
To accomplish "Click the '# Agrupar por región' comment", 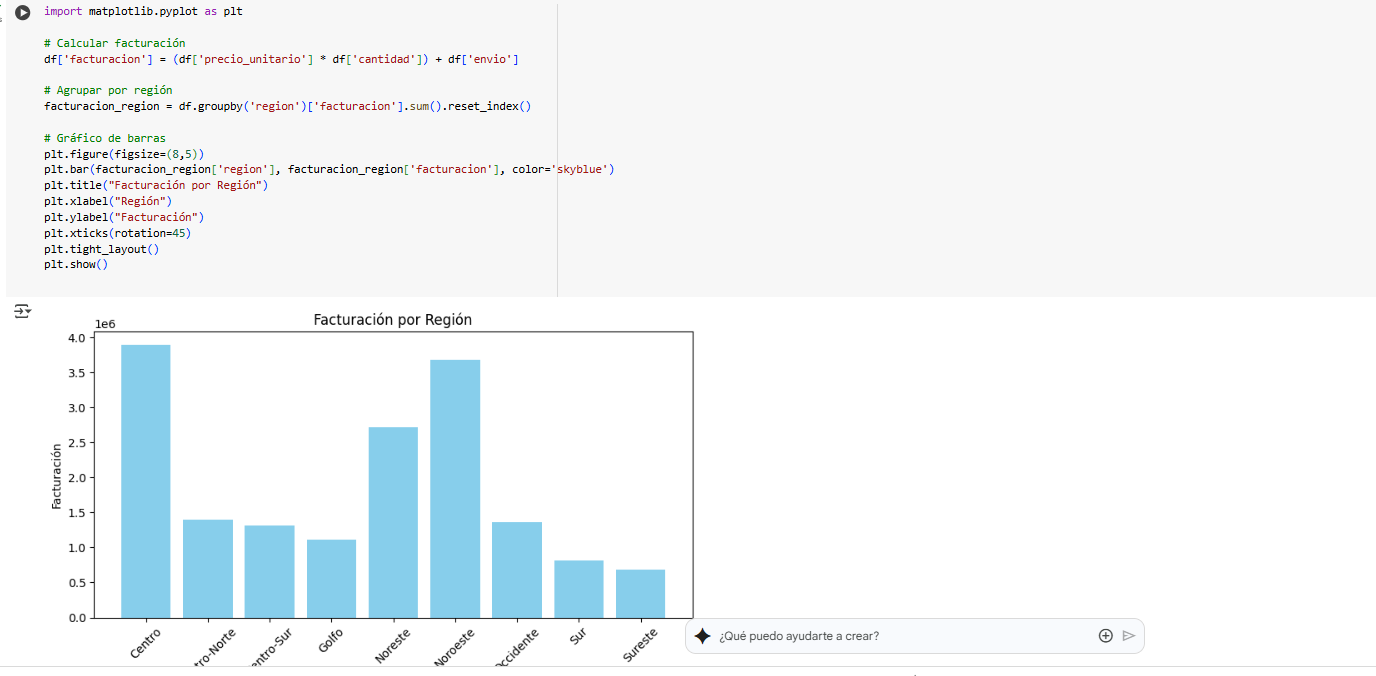I will click(108, 90).
